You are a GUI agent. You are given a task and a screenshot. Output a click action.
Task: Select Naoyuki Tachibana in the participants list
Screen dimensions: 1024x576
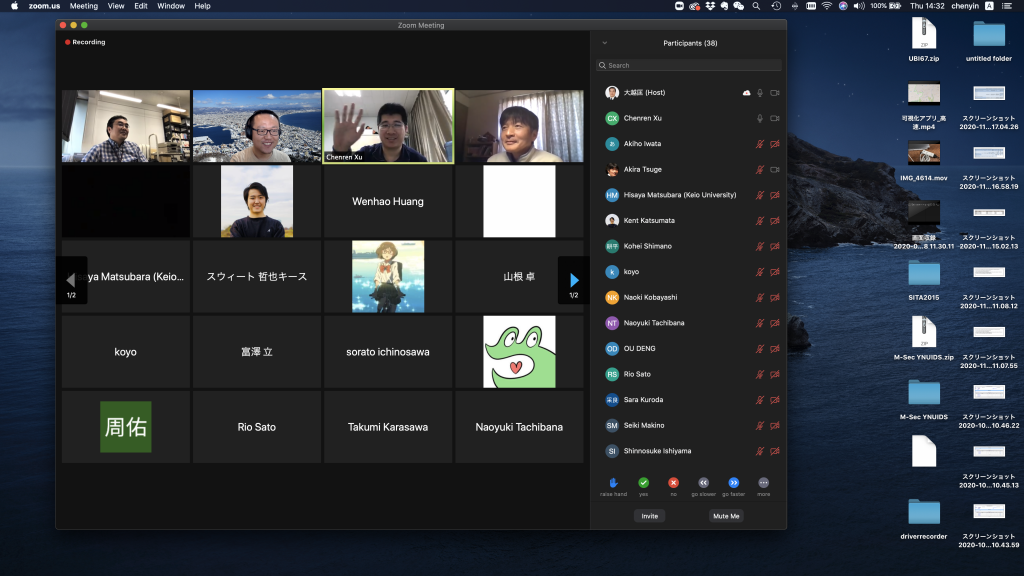[689, 323]
